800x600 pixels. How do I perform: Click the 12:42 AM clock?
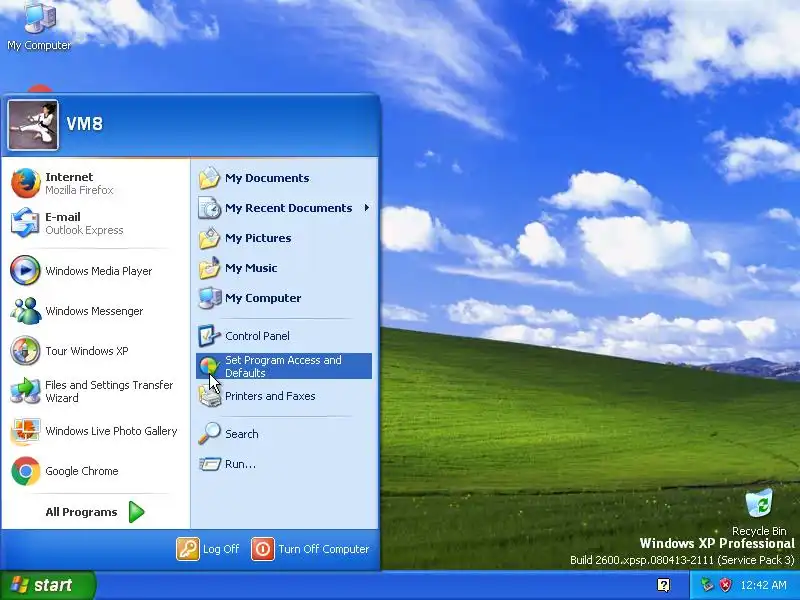click(x=763, y=585)
